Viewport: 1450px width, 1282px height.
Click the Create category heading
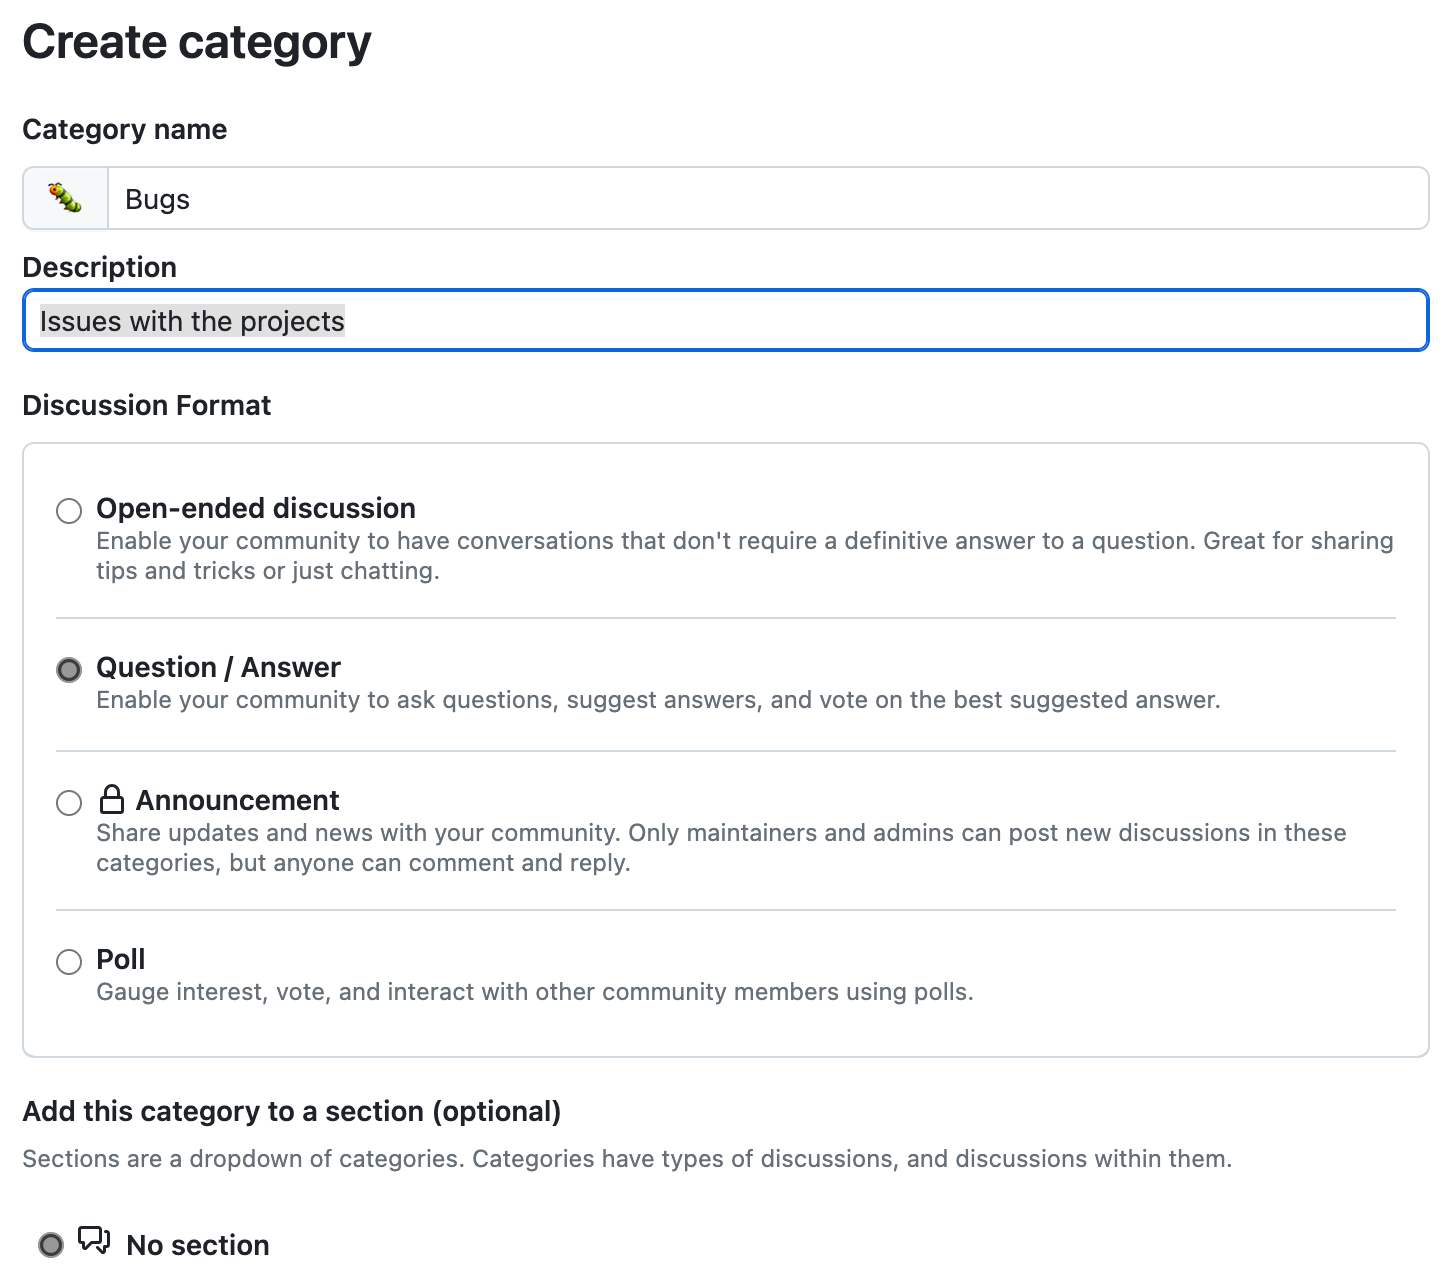coord(197,41)
